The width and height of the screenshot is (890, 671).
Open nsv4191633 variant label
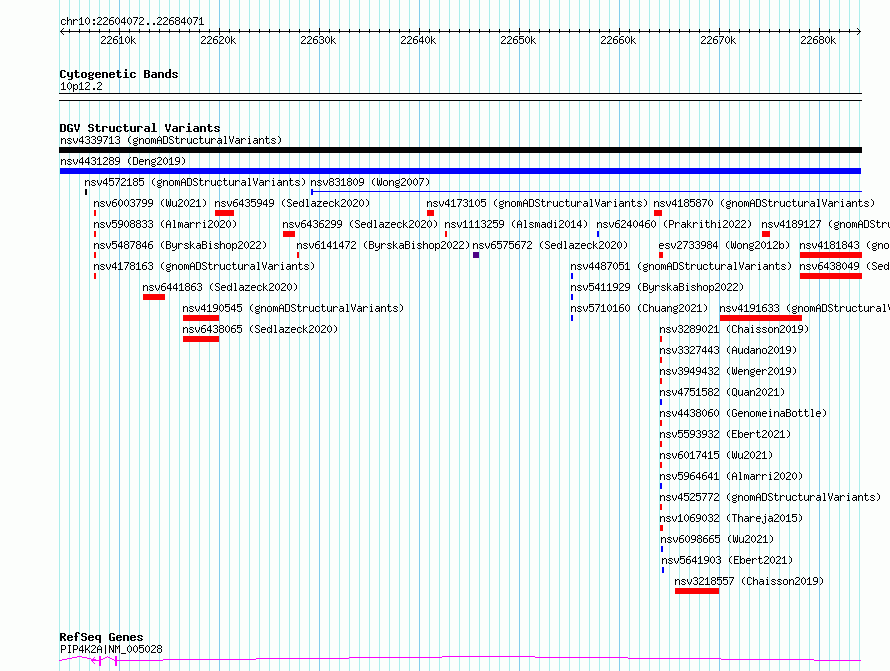(804, 308)
